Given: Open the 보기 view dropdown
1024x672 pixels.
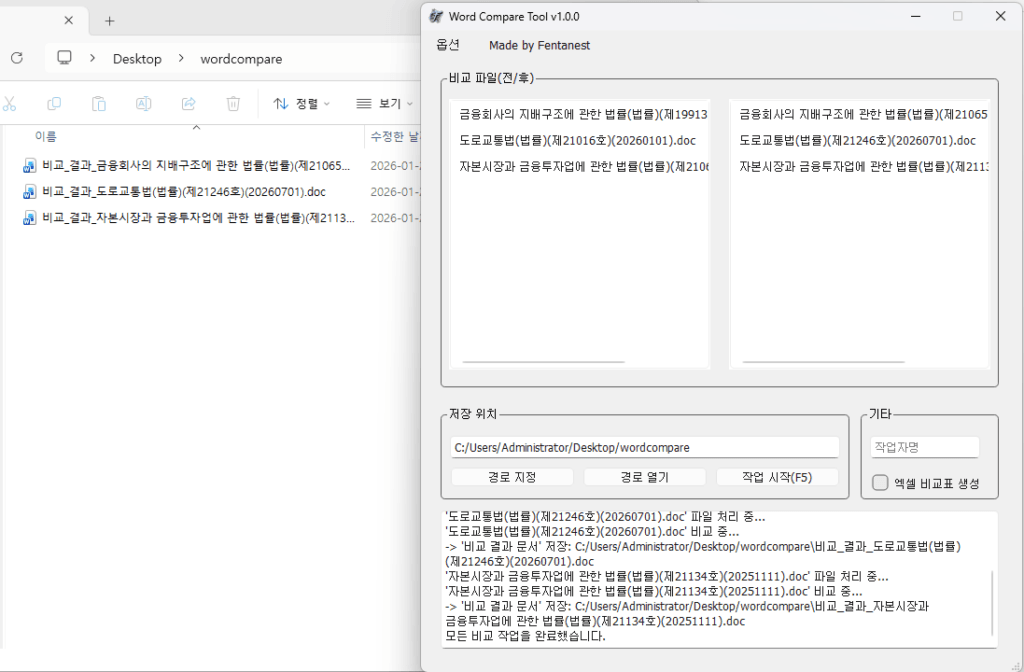Looking at the screenshot, I should click(381, 103).
